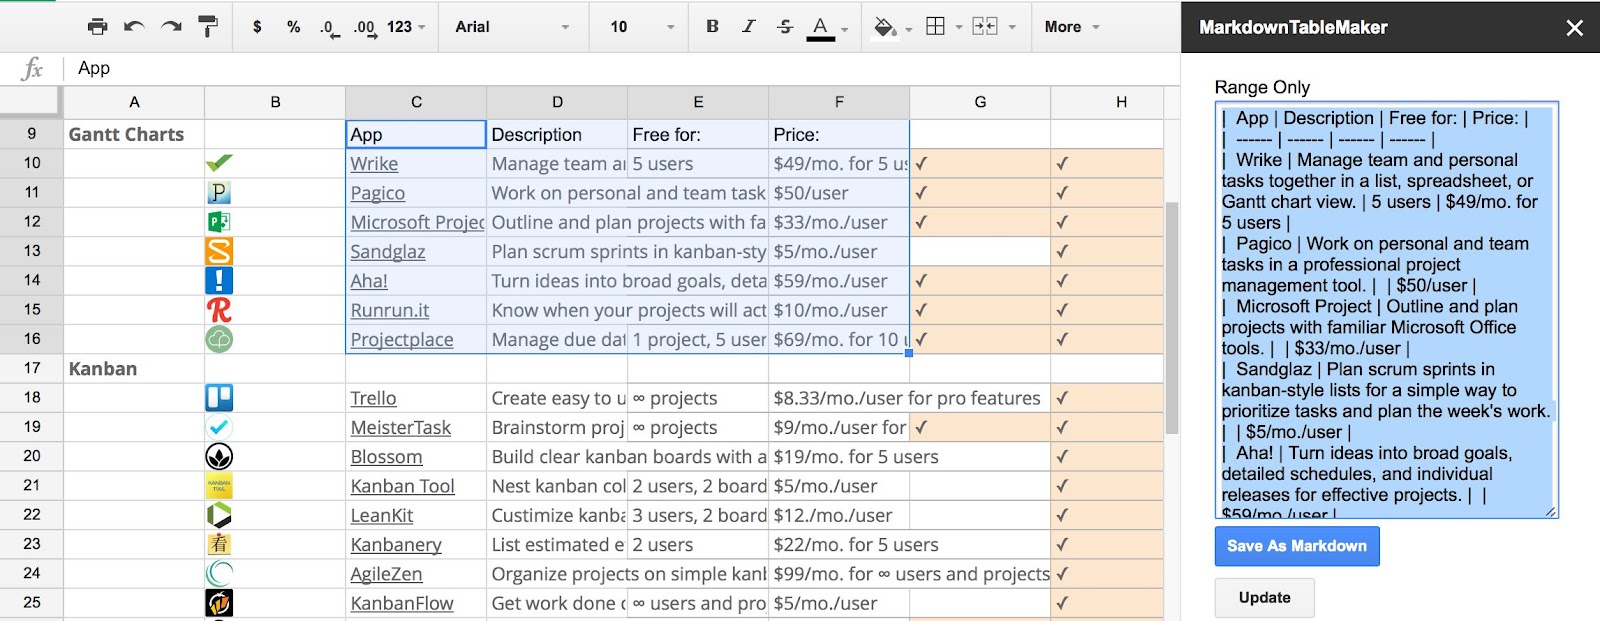Select column C header
Image resolution: width=1600 pixels, height=621 pixels.
point(416,102)
